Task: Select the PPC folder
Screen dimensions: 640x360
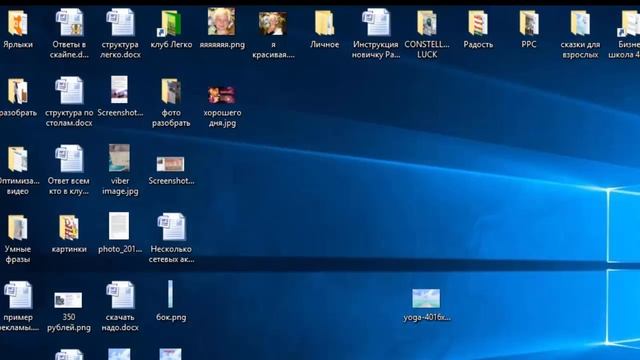Action: click(529, 23)
